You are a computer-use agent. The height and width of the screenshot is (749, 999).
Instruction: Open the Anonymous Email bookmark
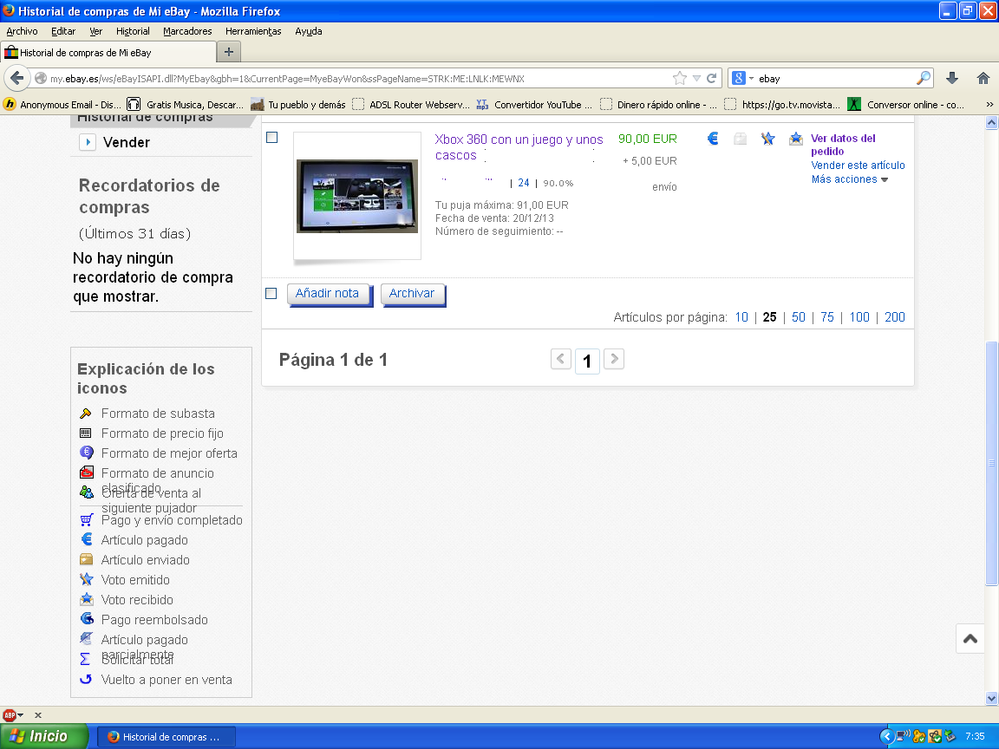pyautogui.click(x=62, y=104)
